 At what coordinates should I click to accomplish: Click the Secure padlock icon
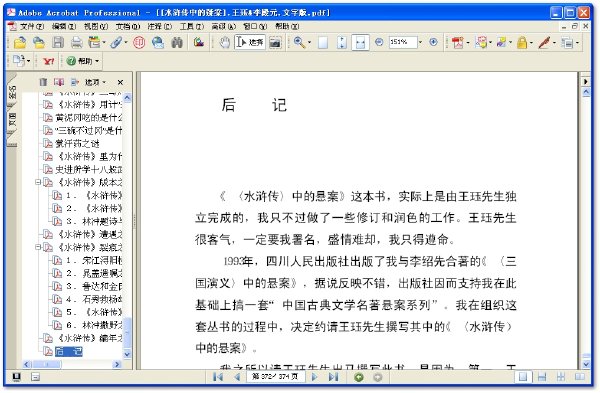[x=522, y=42]
